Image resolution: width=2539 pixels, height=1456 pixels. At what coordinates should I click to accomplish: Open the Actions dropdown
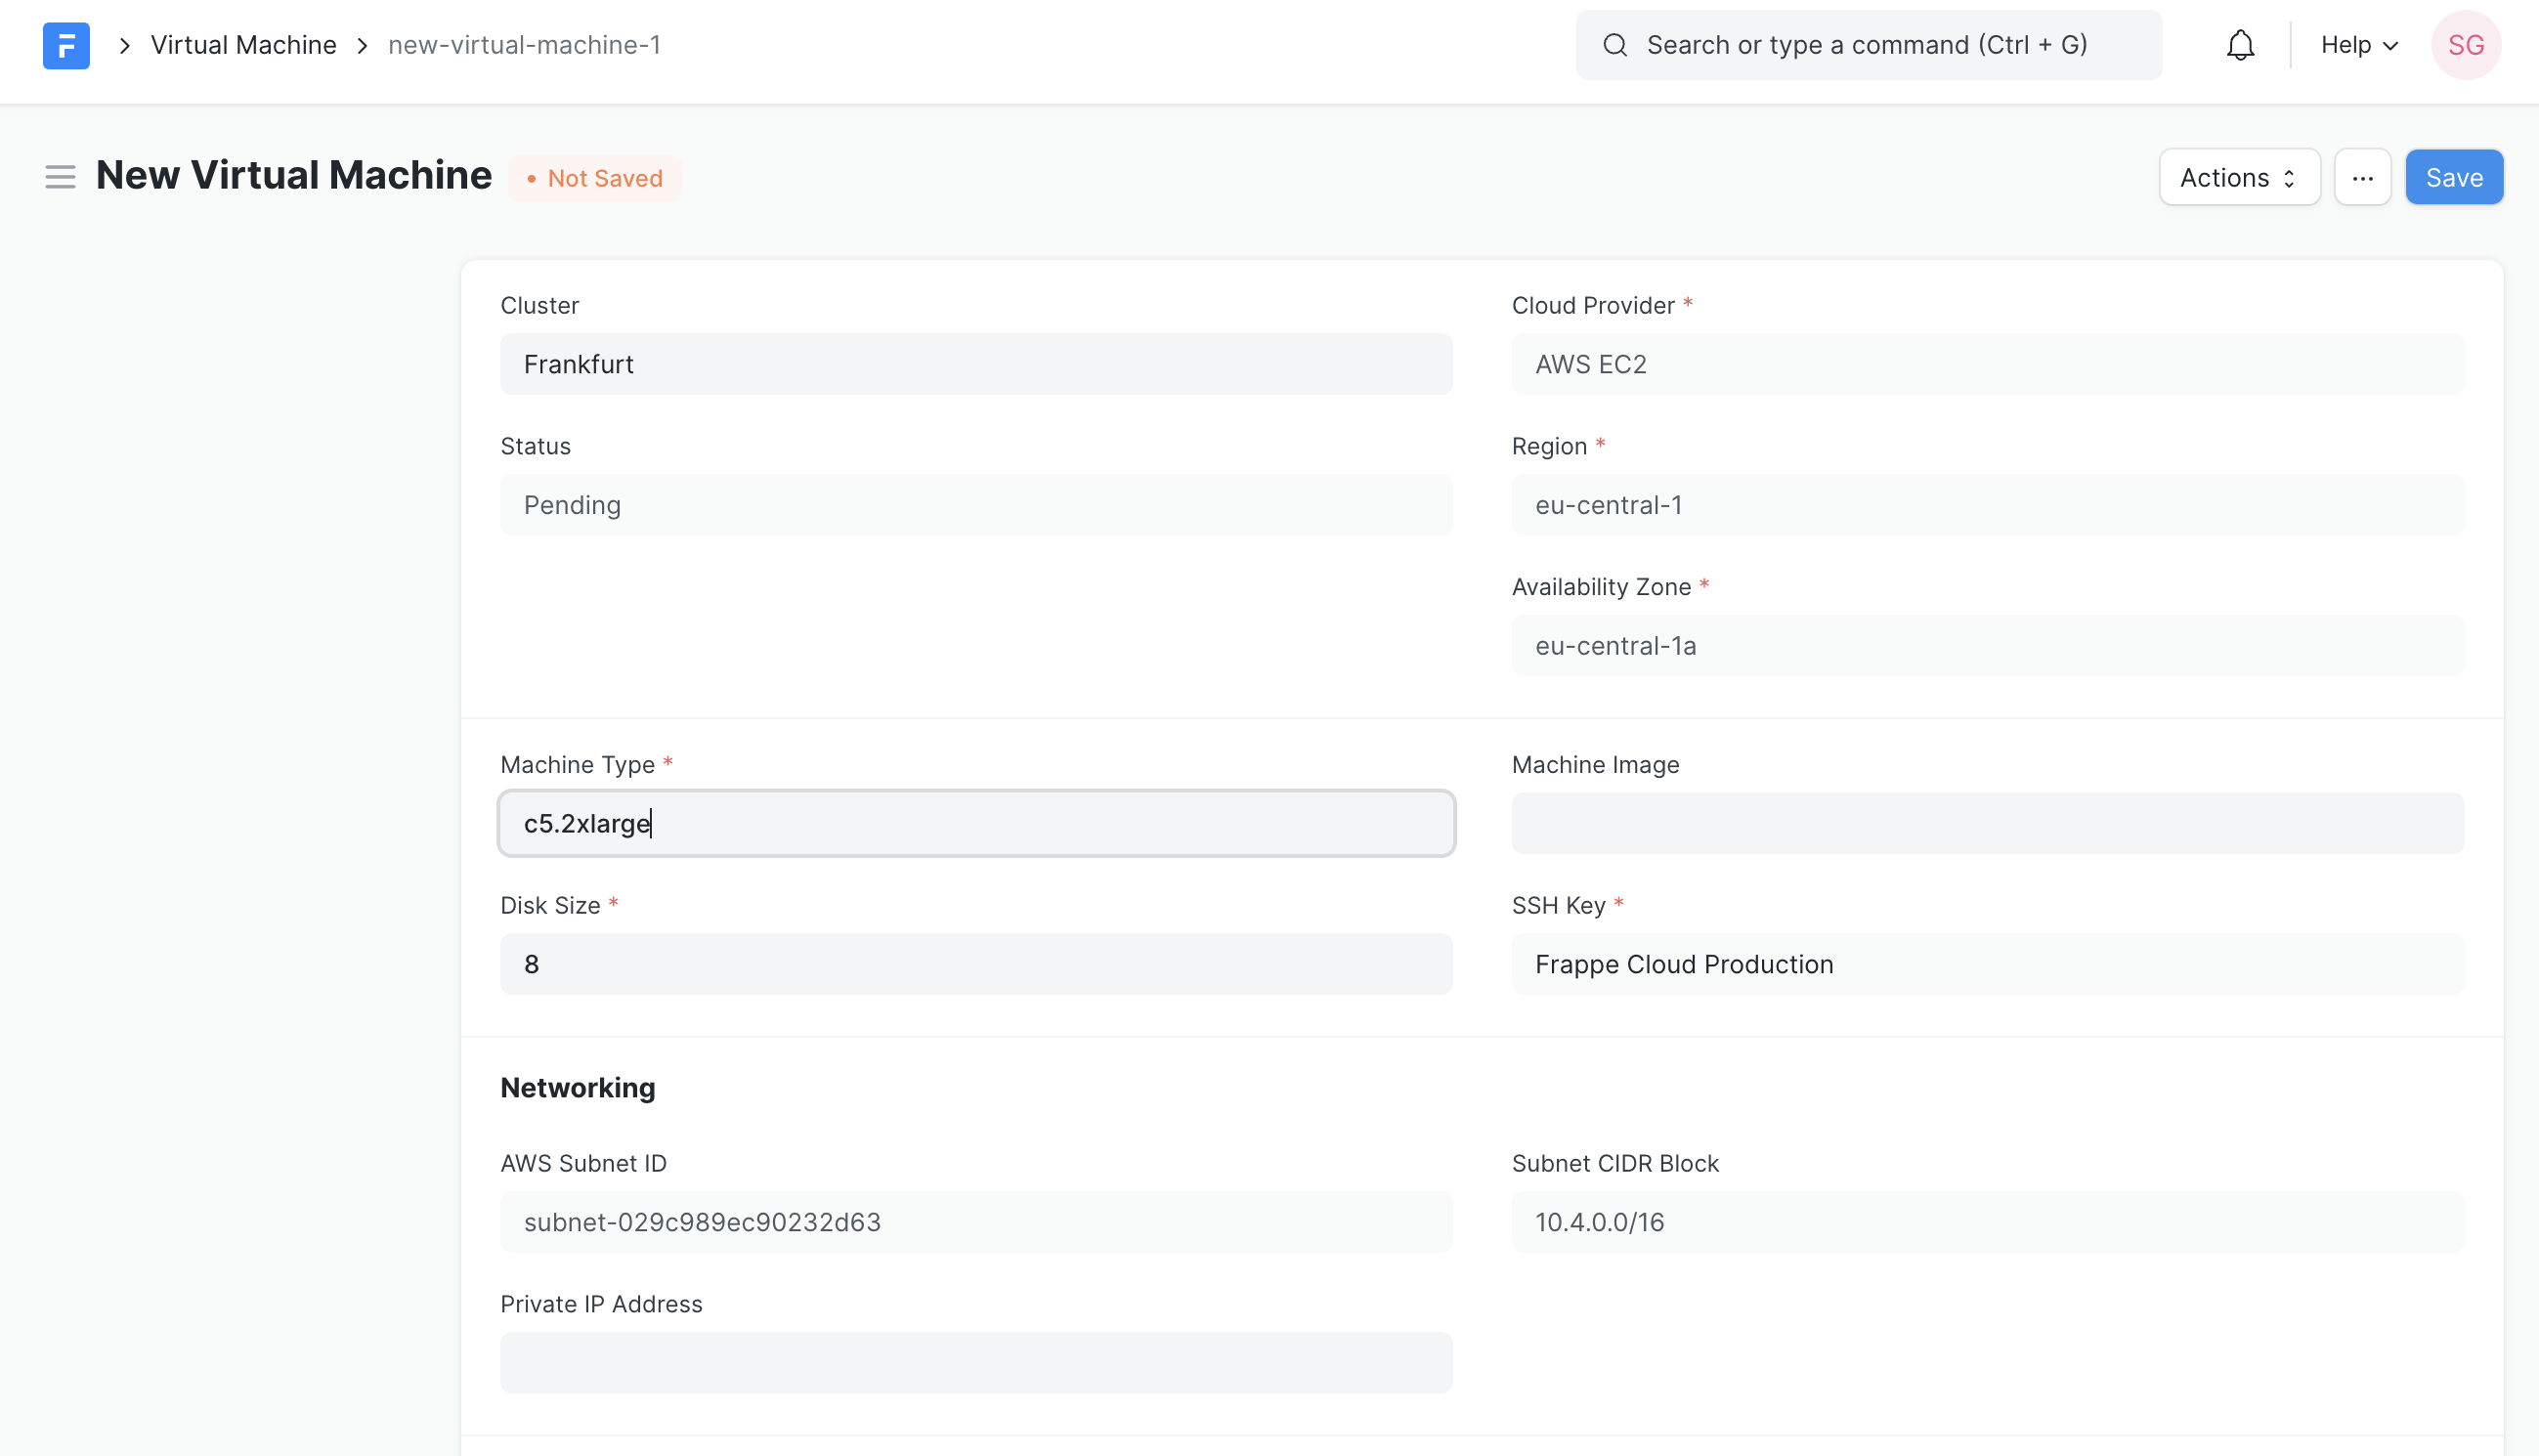(x=2238, y=178)
